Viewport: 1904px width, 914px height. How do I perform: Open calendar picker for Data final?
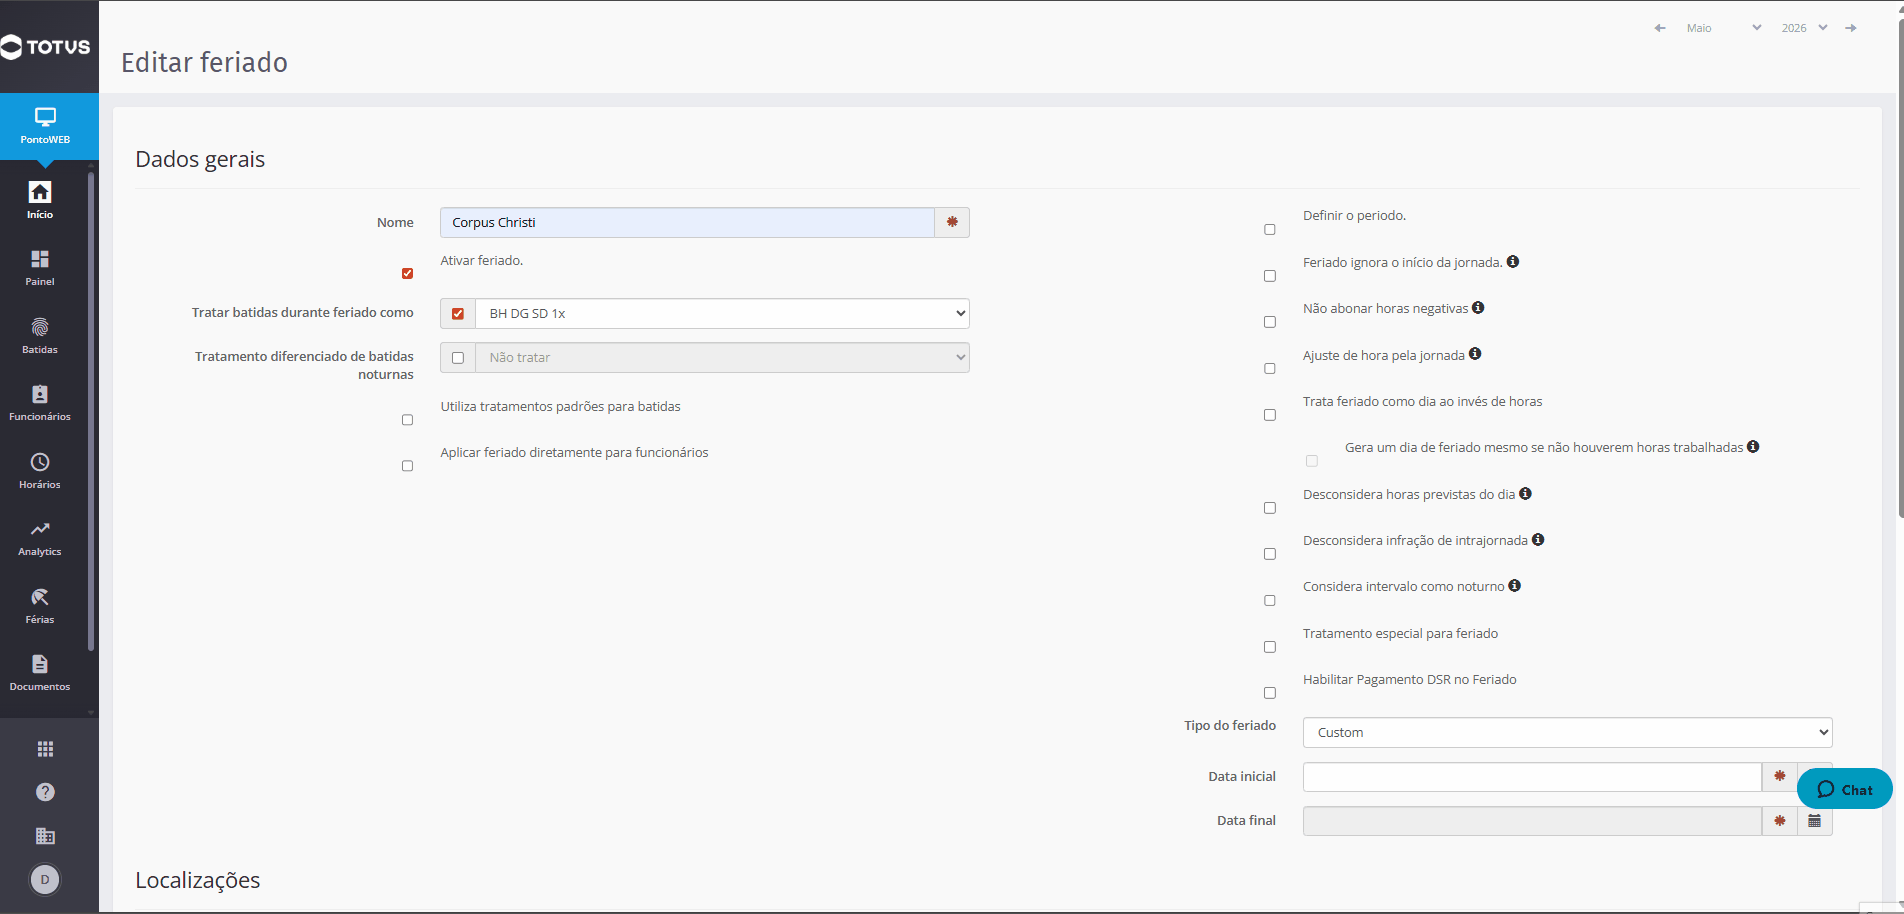(x=1815, y=821)
